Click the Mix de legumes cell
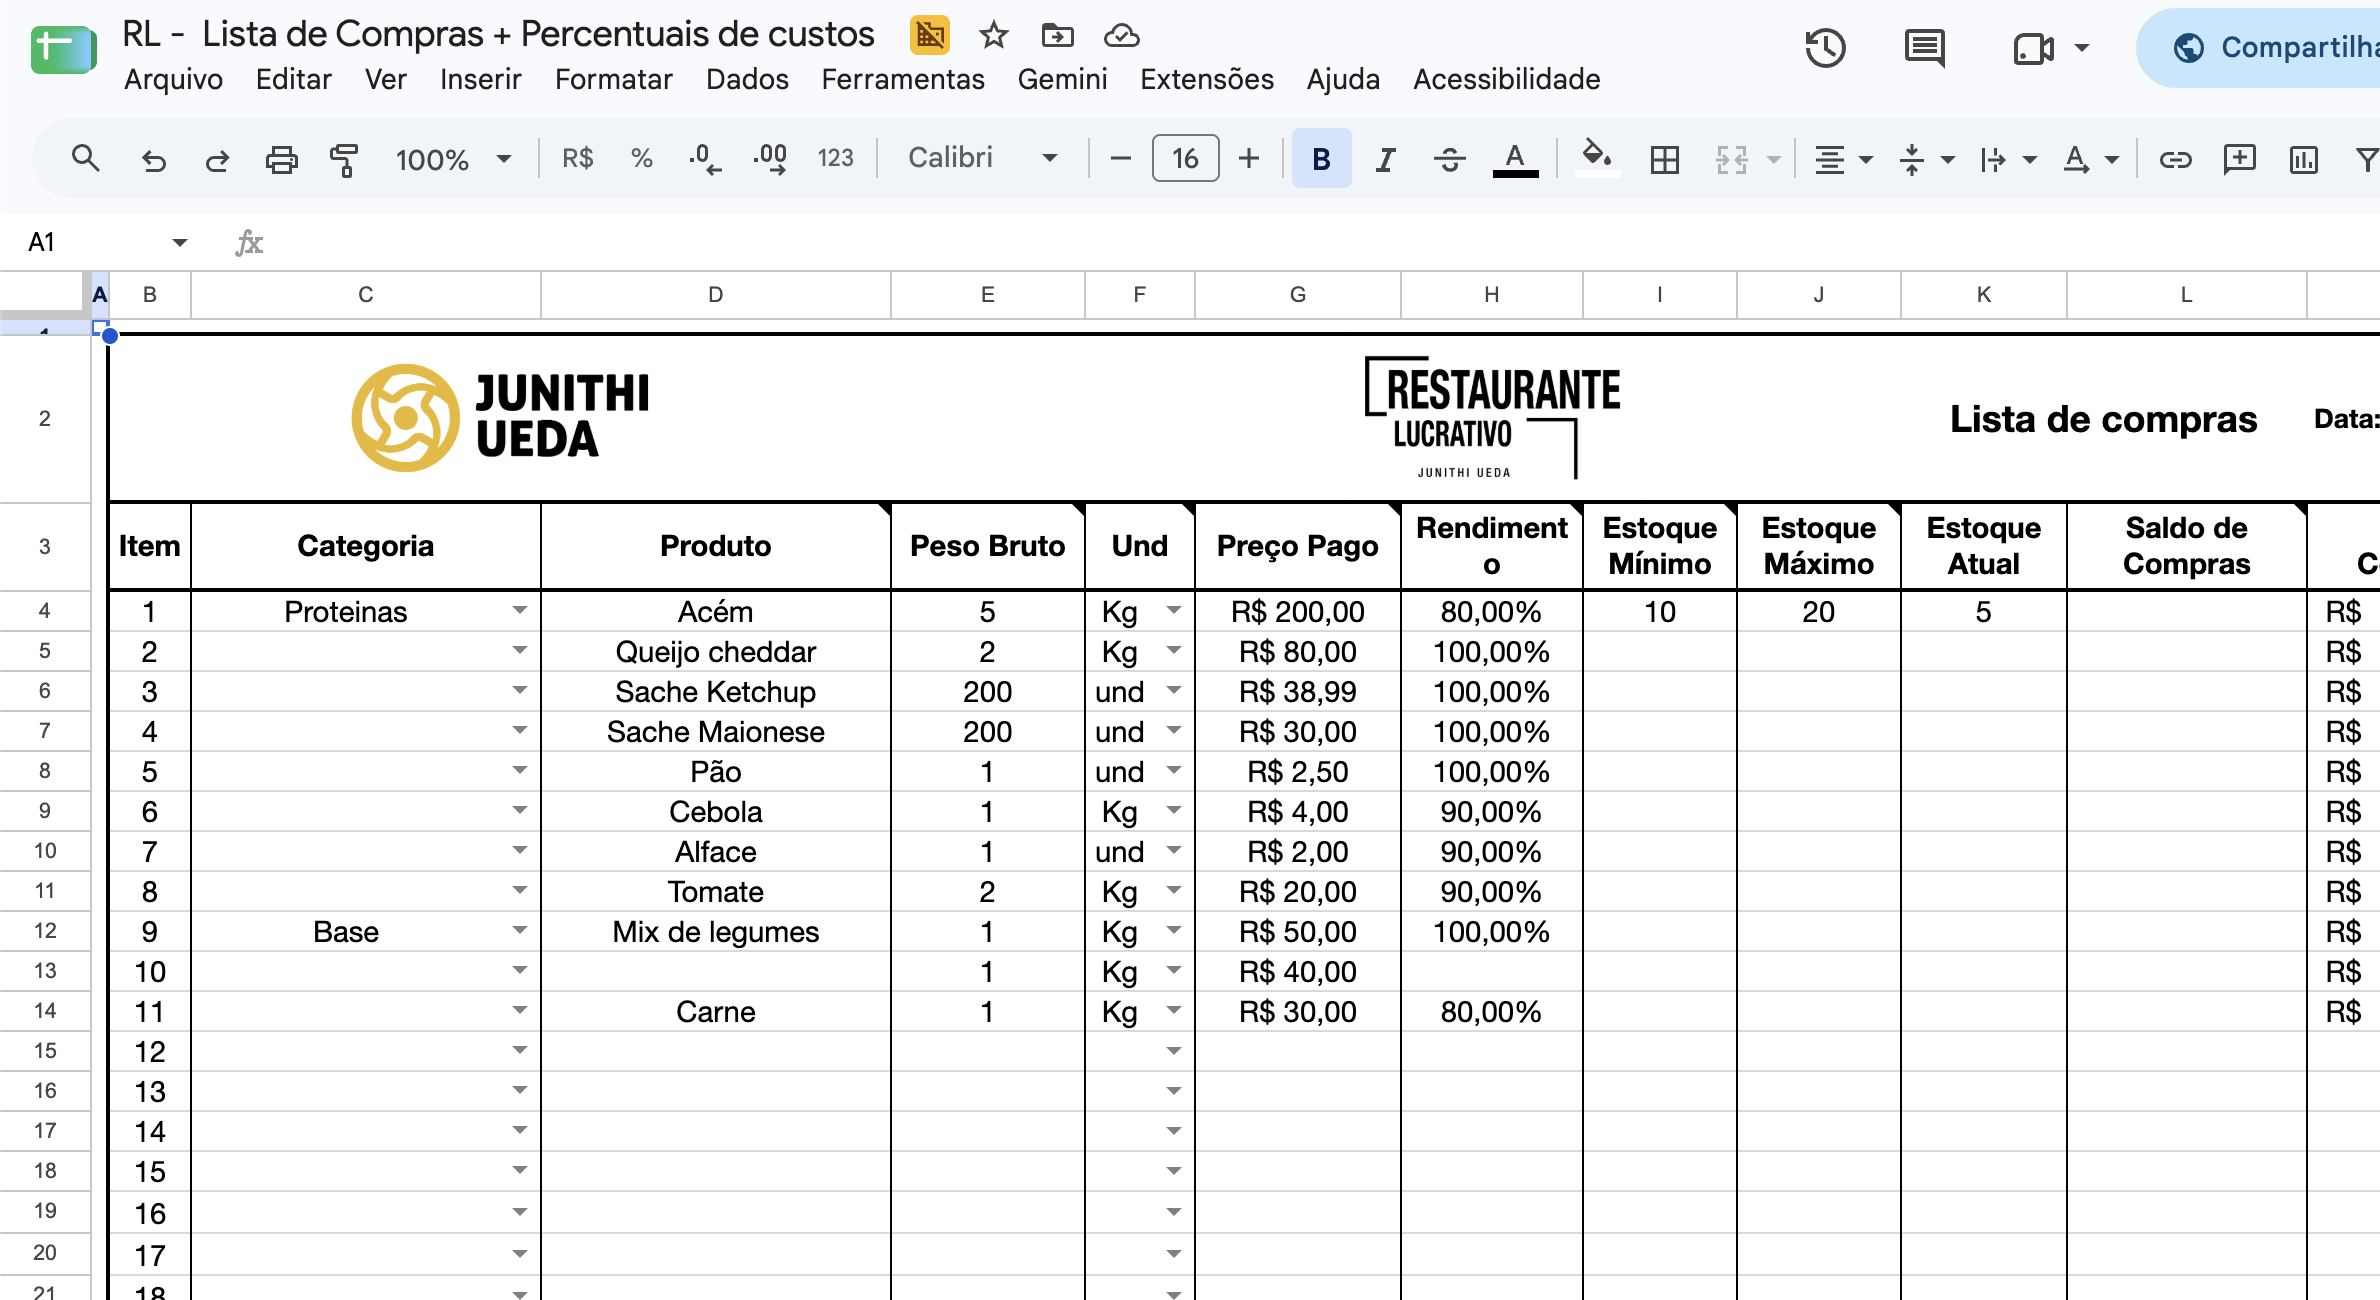Image resolution: width=2380 pixels, height=1300 pixels. click(x=715, y=931)
